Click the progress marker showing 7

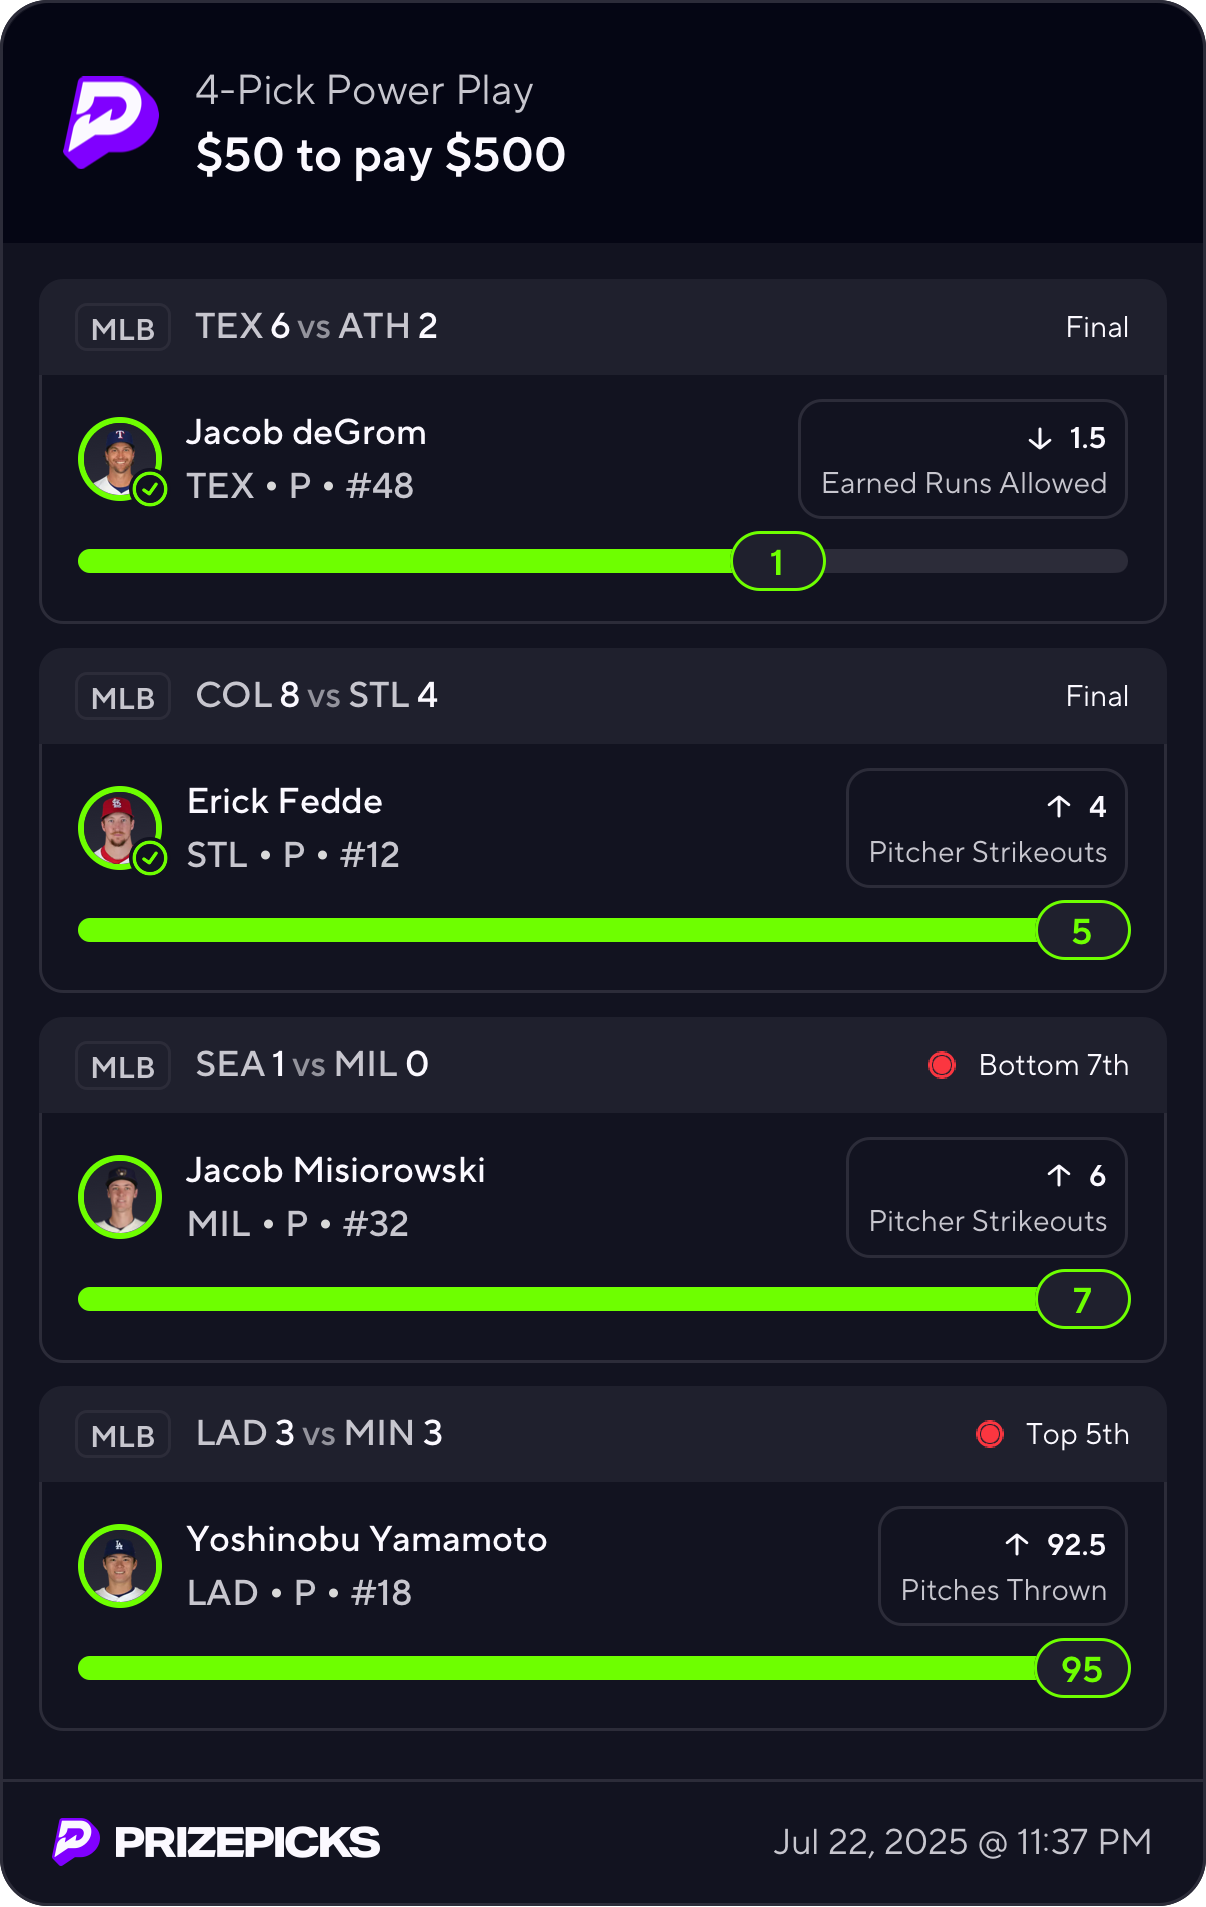1083,1300
